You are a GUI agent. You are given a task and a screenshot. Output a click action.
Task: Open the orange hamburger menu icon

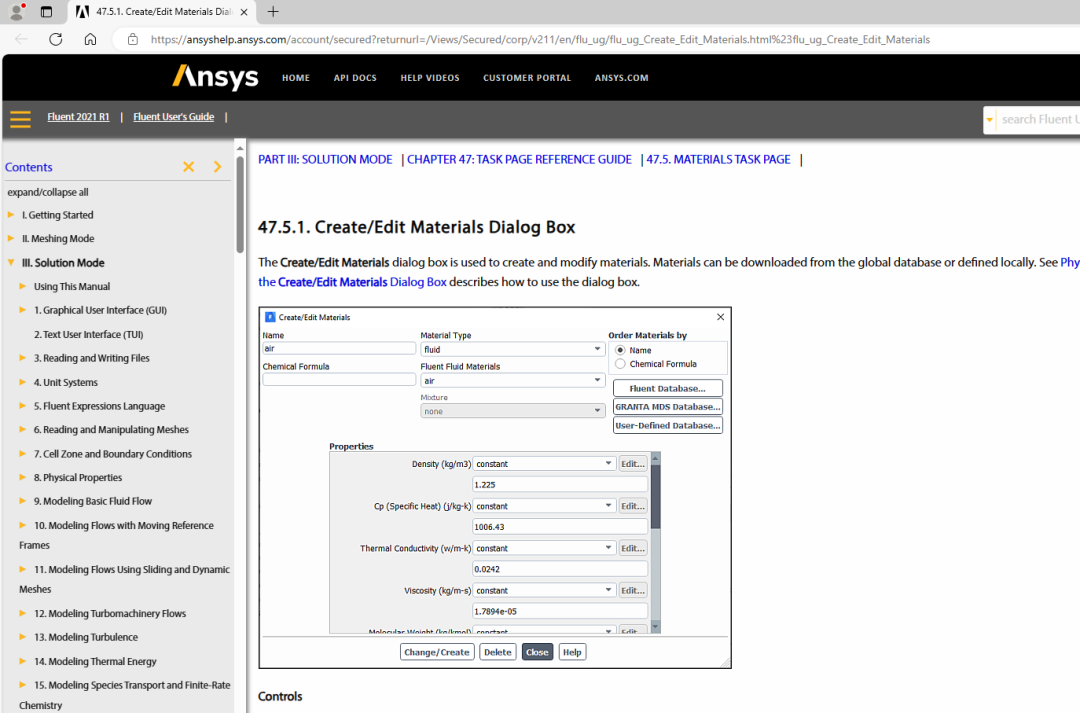(x=21, y=119)
